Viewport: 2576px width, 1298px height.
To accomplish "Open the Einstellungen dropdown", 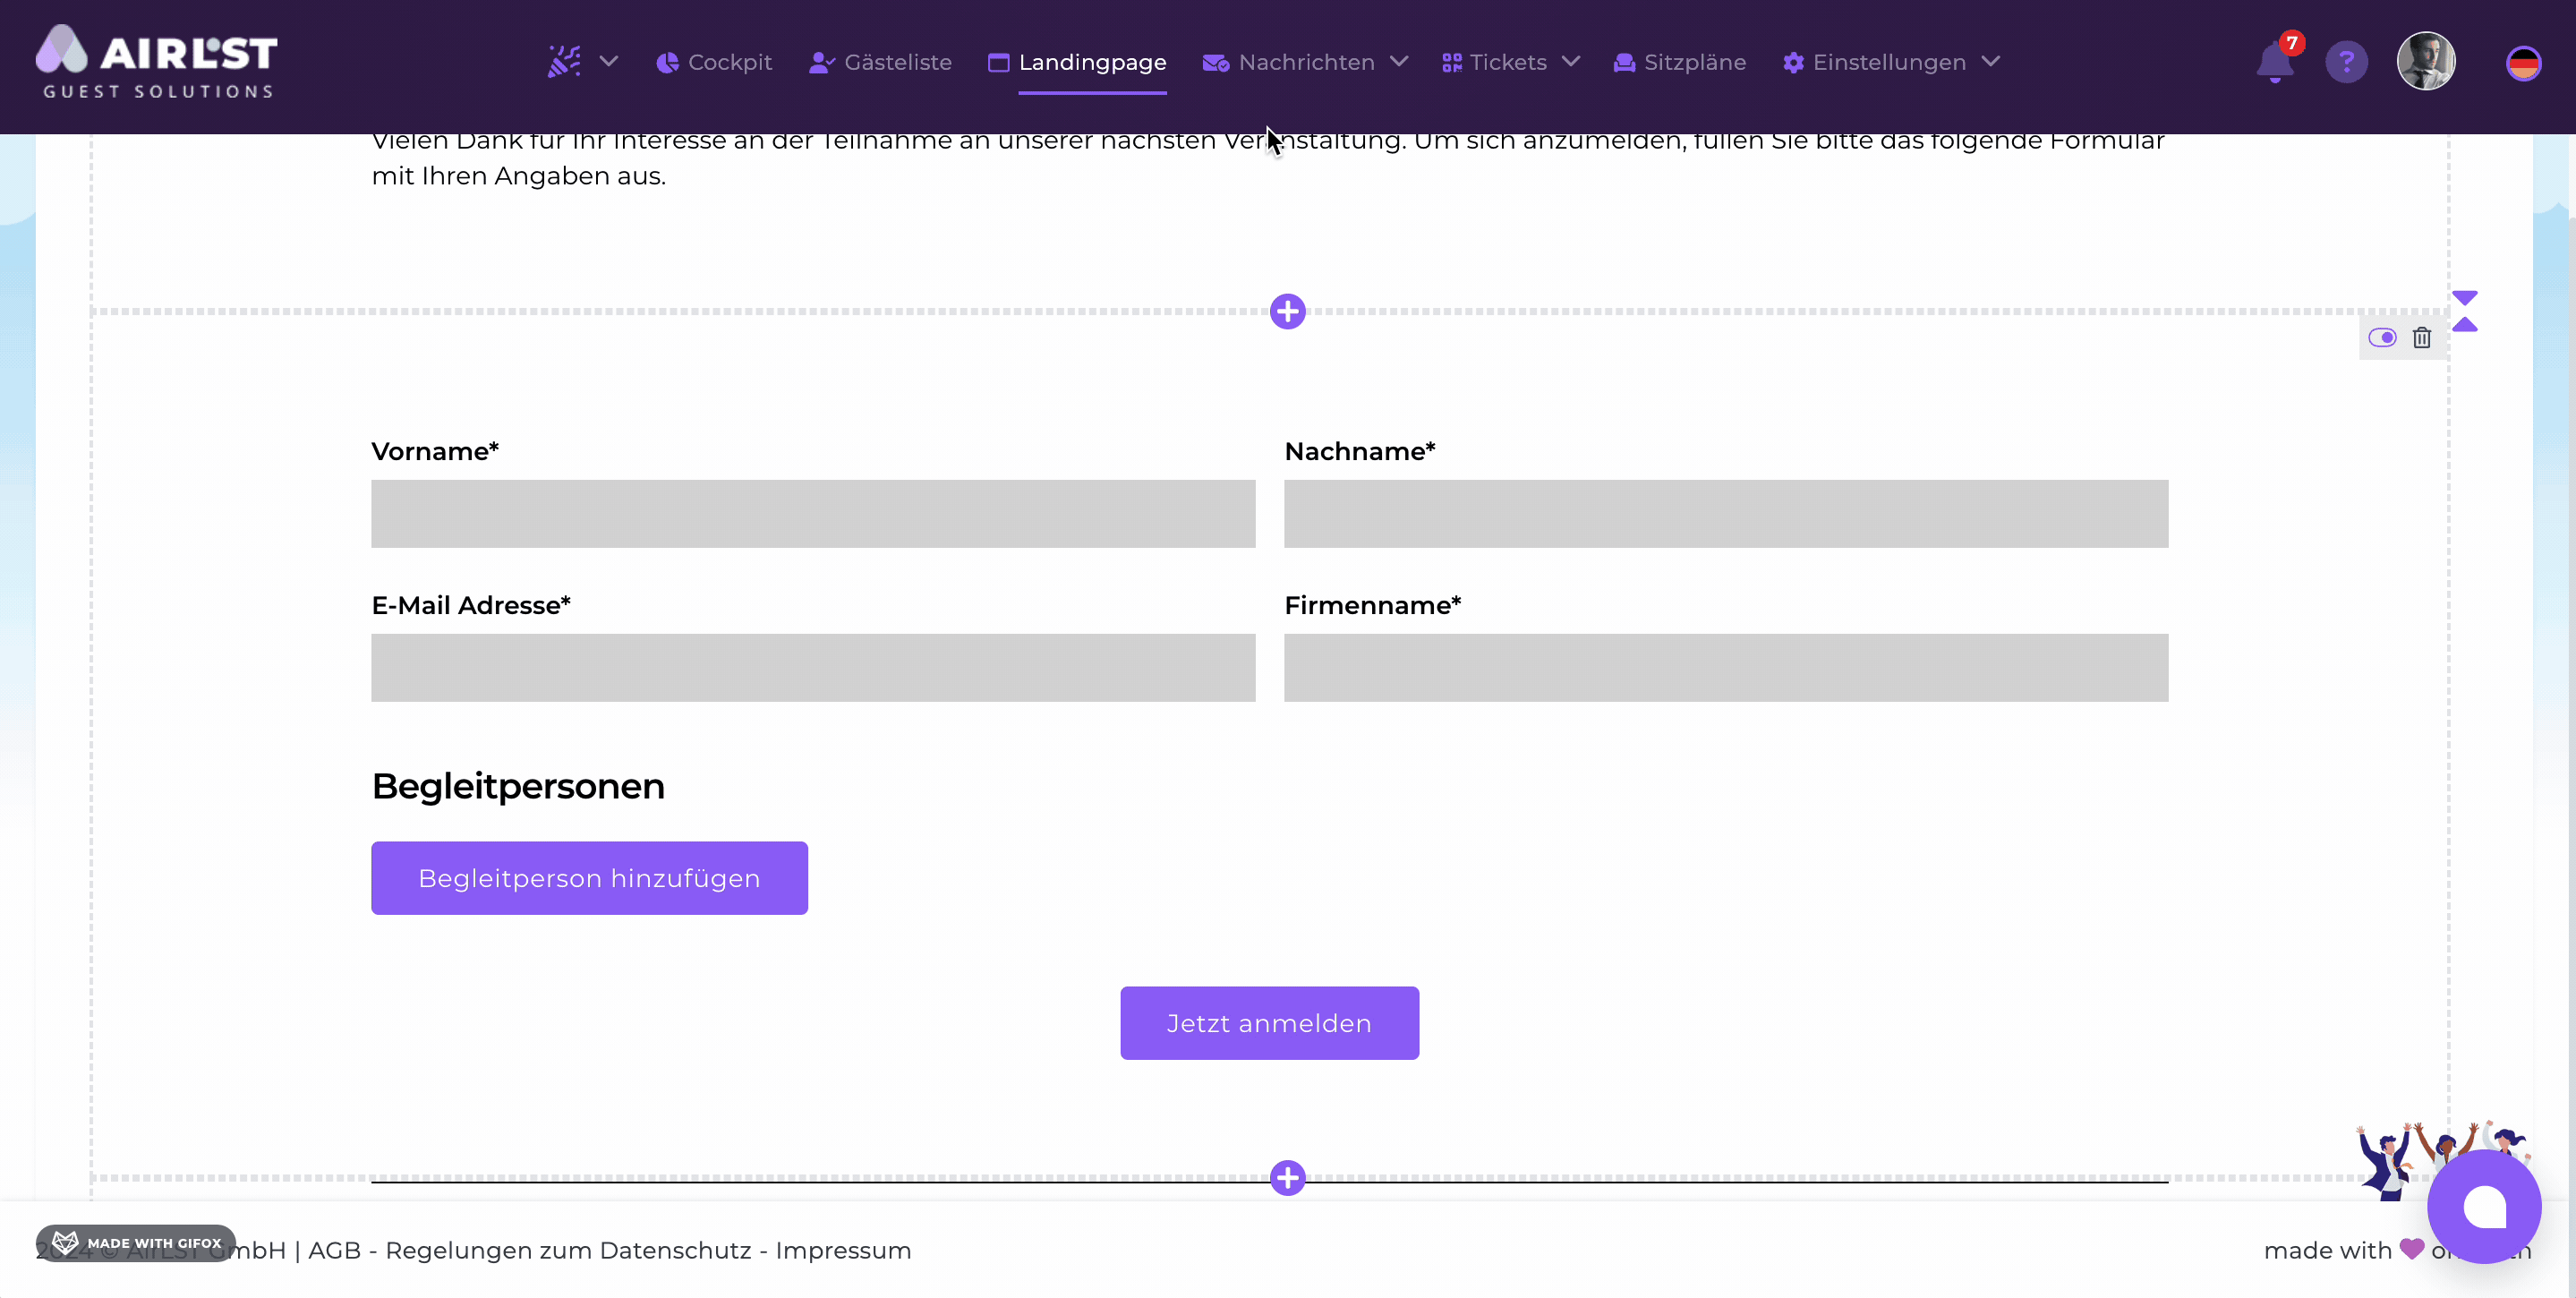I will pos(1890,62).
